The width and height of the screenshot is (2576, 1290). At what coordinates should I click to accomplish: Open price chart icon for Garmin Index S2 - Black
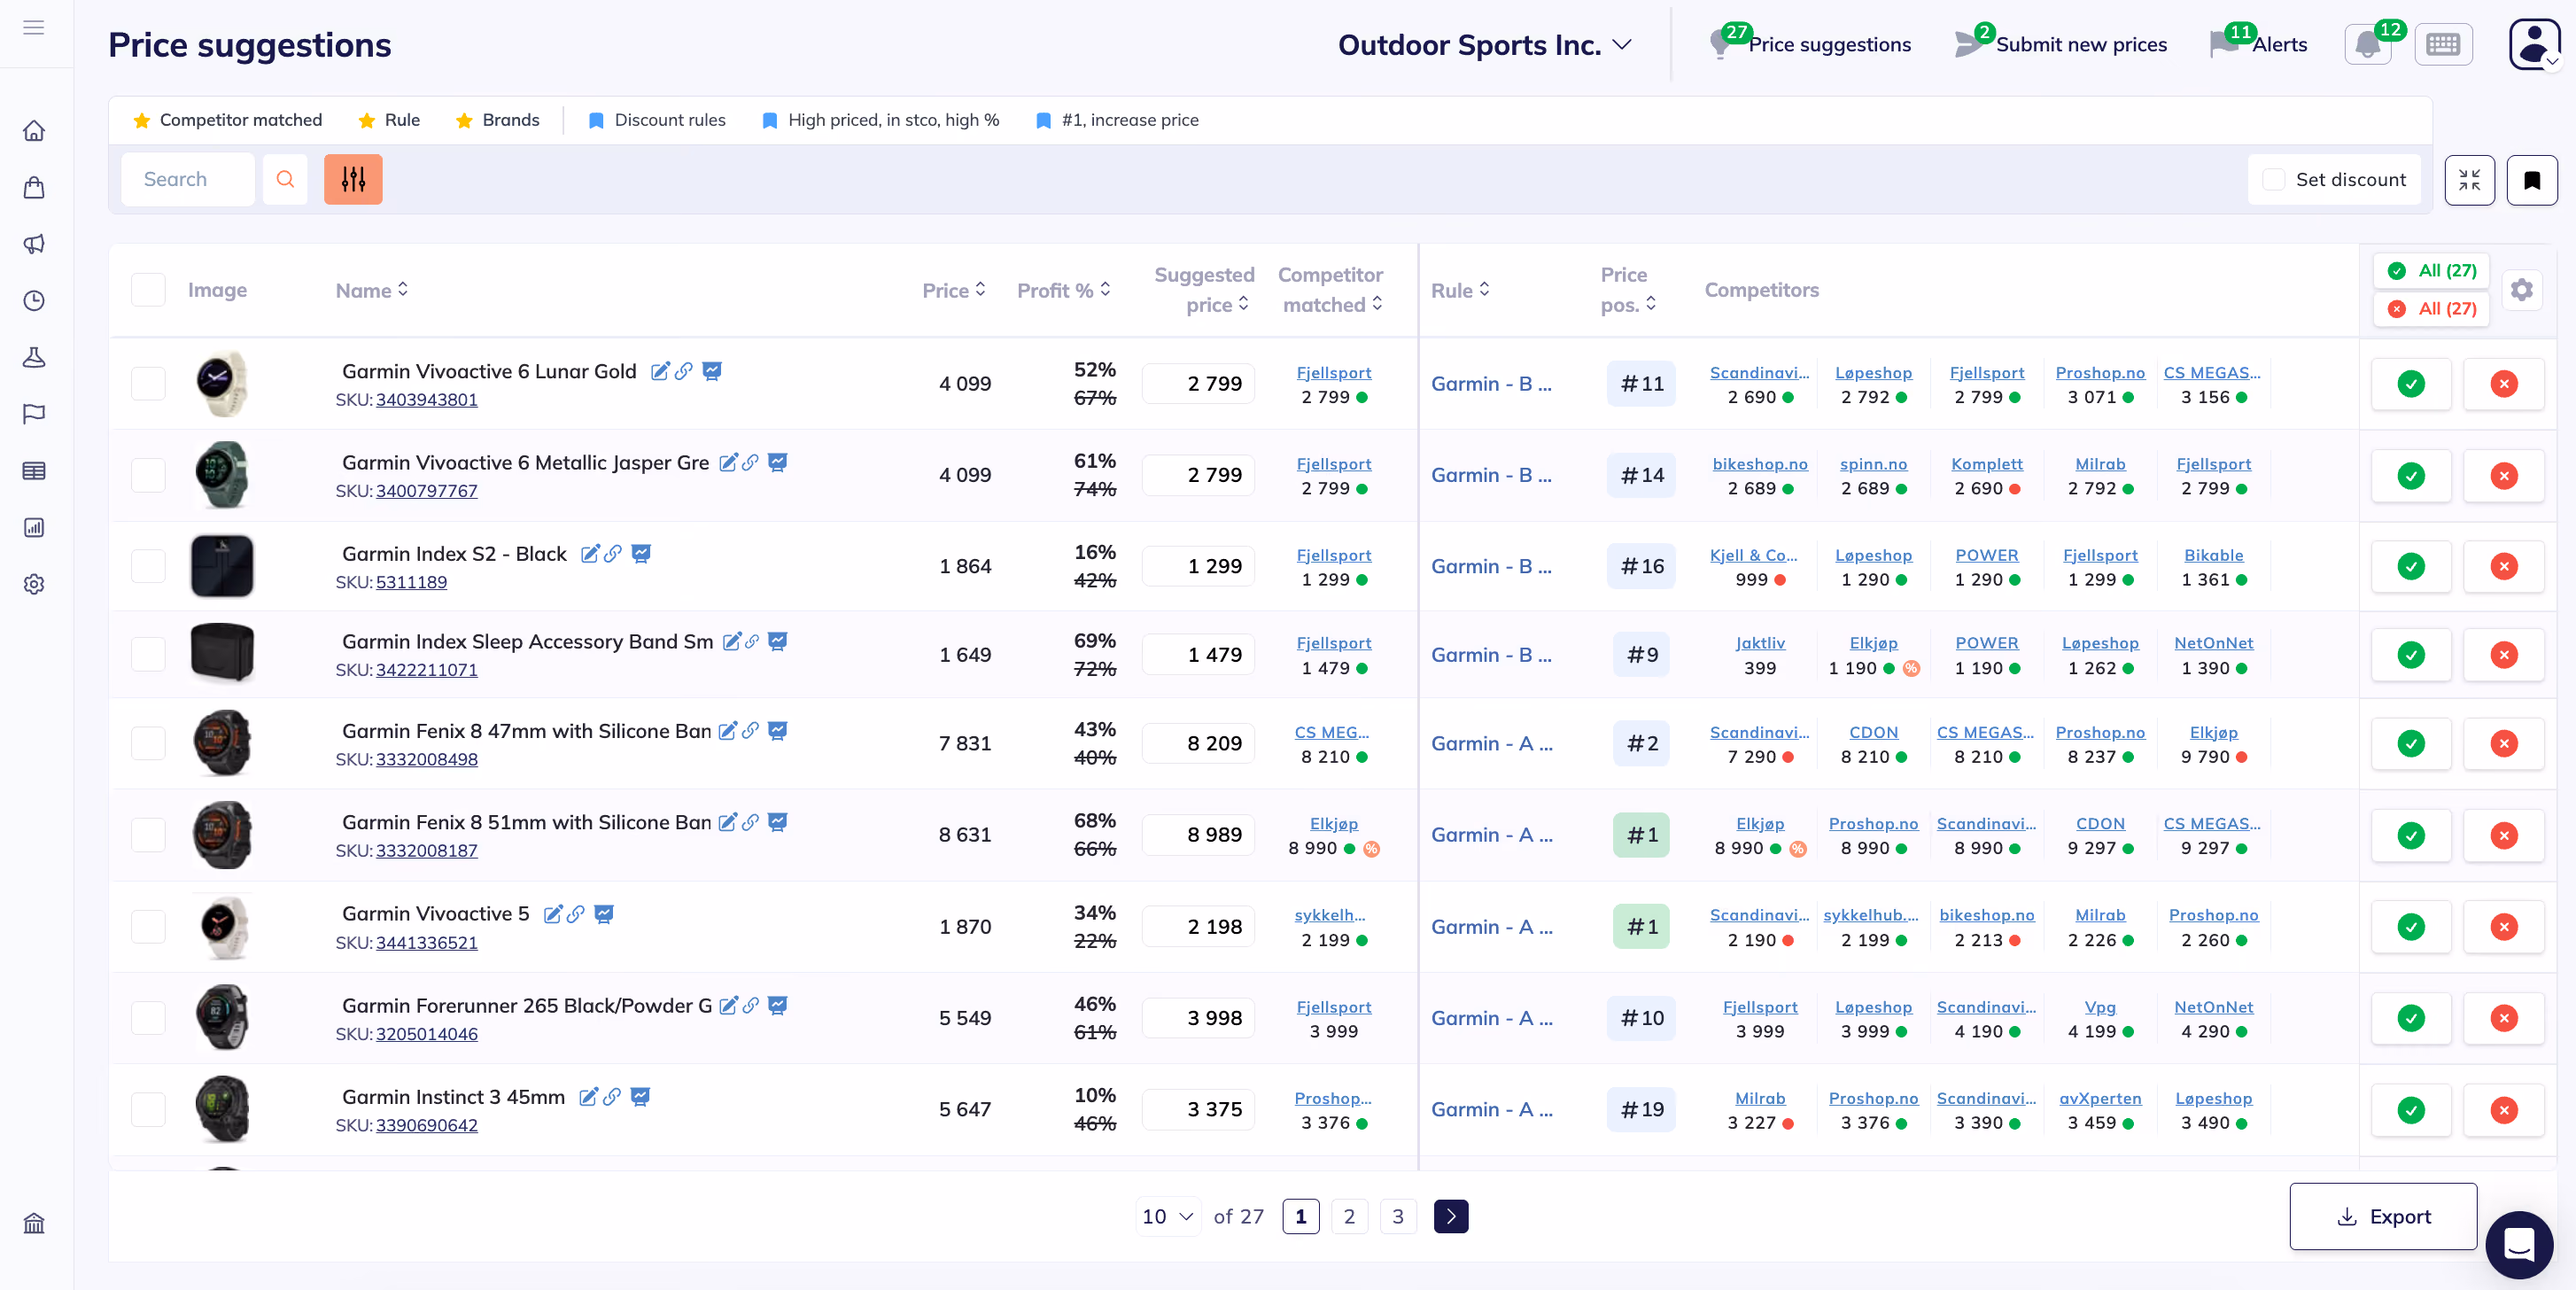click(641, 554)
